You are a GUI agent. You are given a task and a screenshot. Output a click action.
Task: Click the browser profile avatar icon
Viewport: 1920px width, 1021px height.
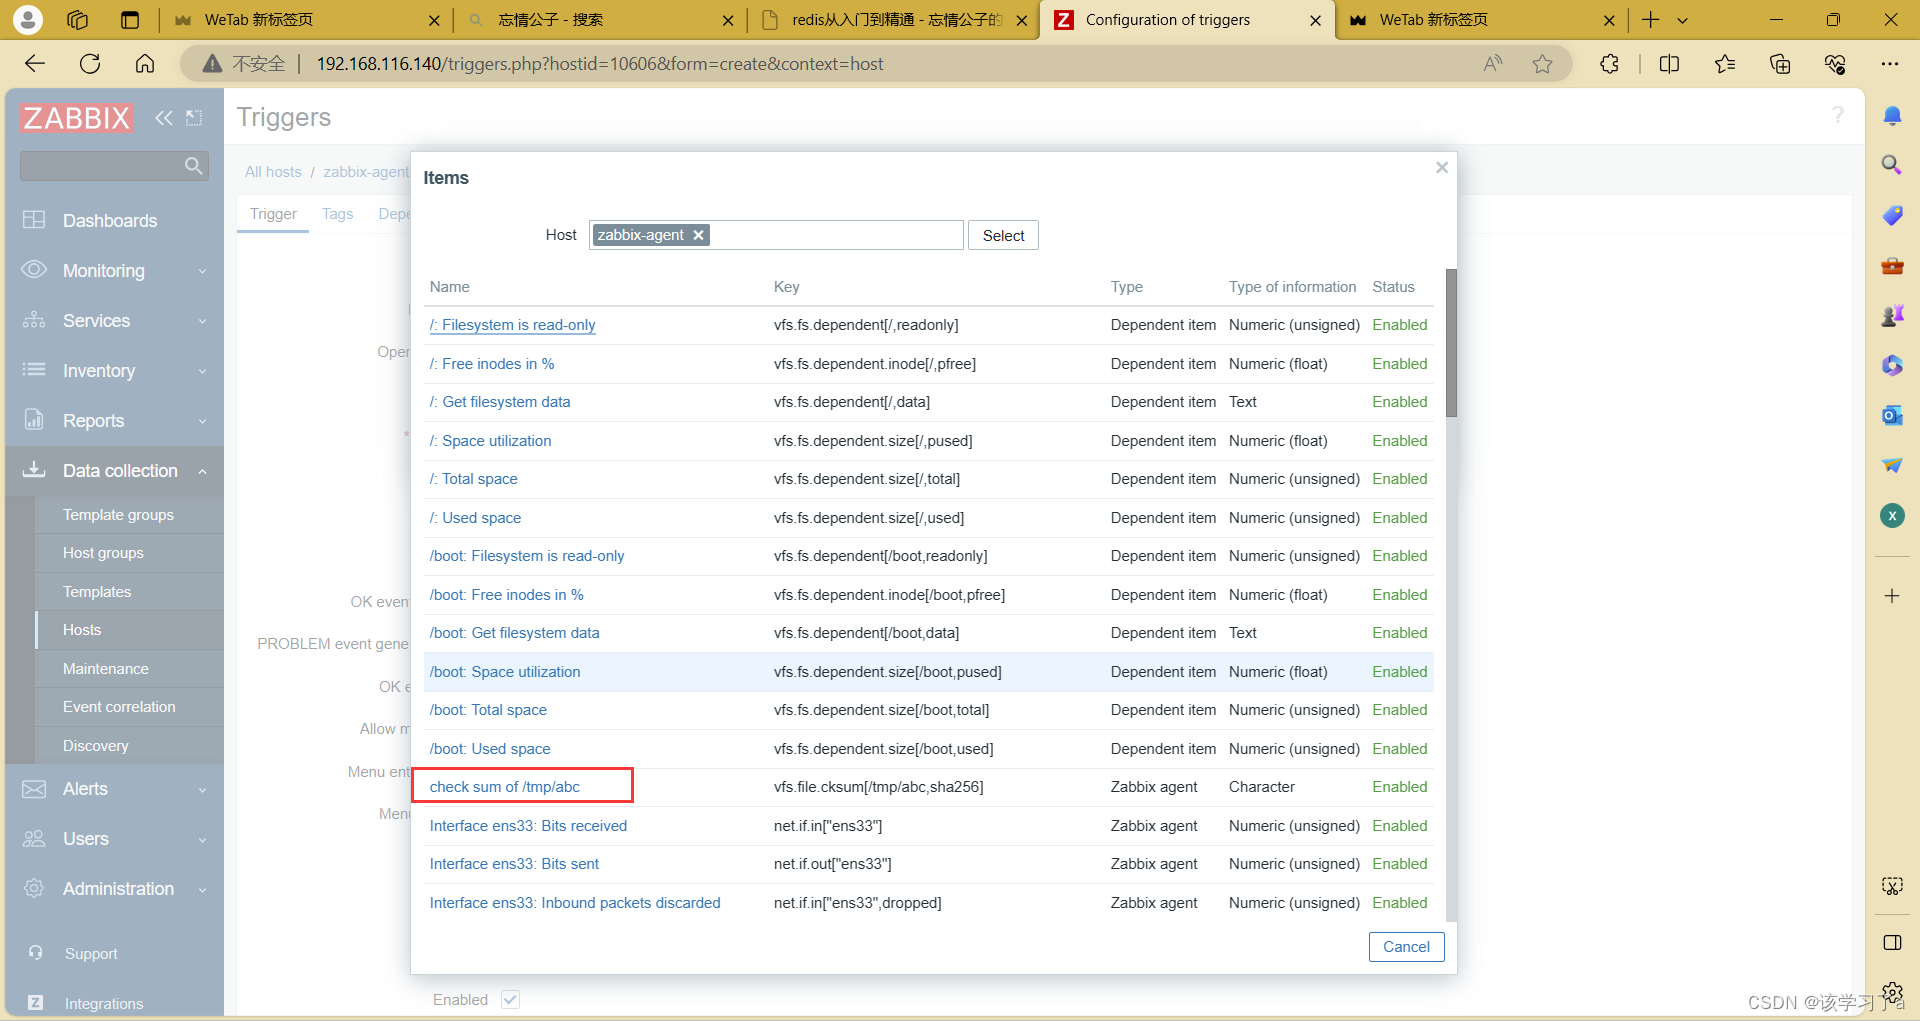[28, 20]
